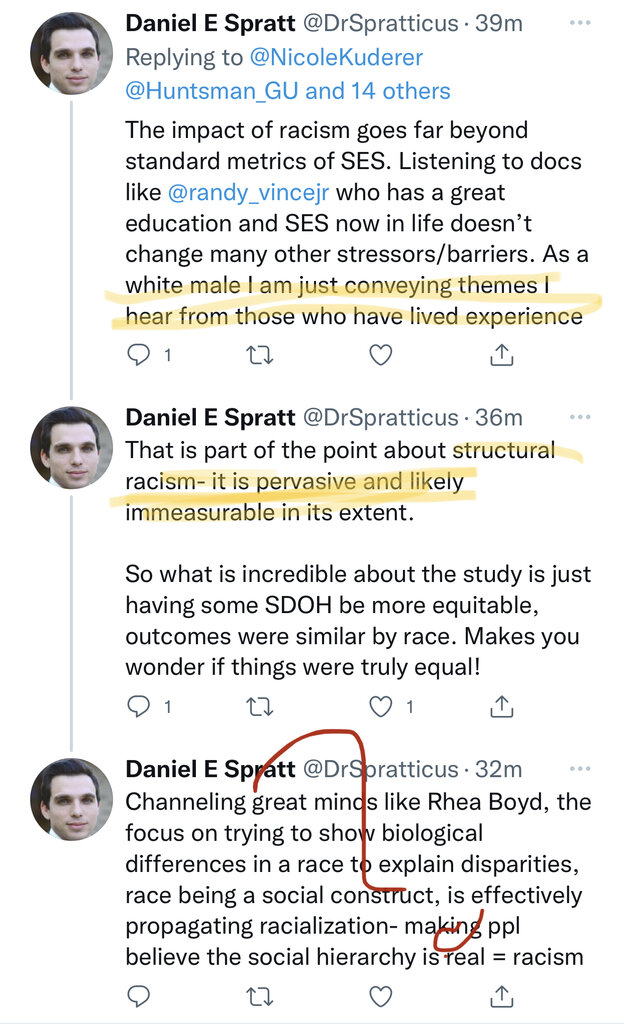Retweet the structural racism tweet
Image resolution: width=624 pixels, height=1024 pixels.
[260, 706]
